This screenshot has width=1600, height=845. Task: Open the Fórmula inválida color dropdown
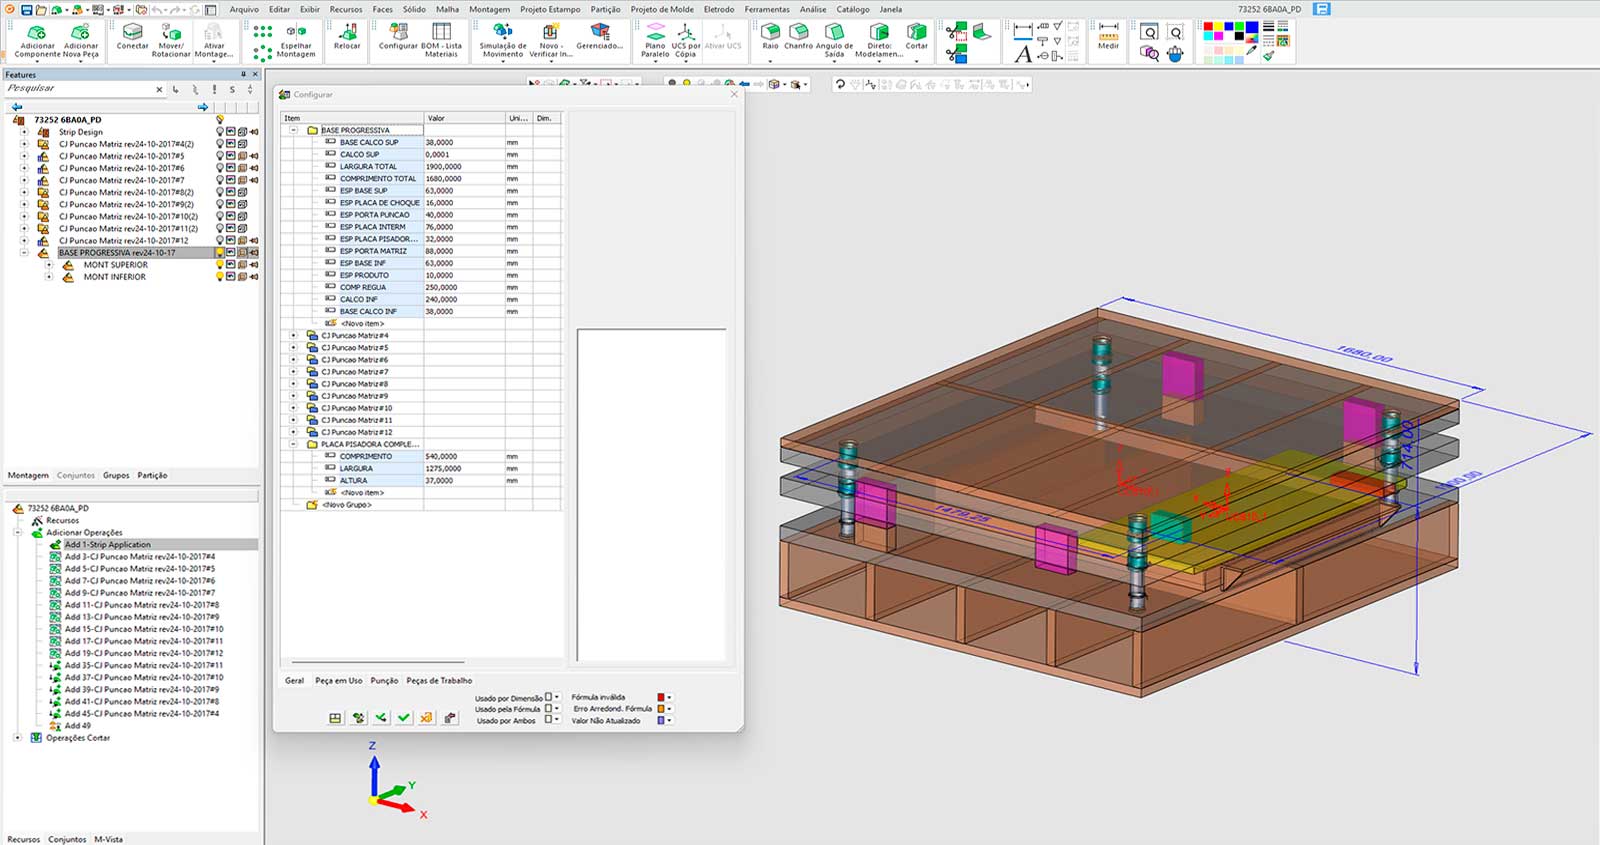669,697
